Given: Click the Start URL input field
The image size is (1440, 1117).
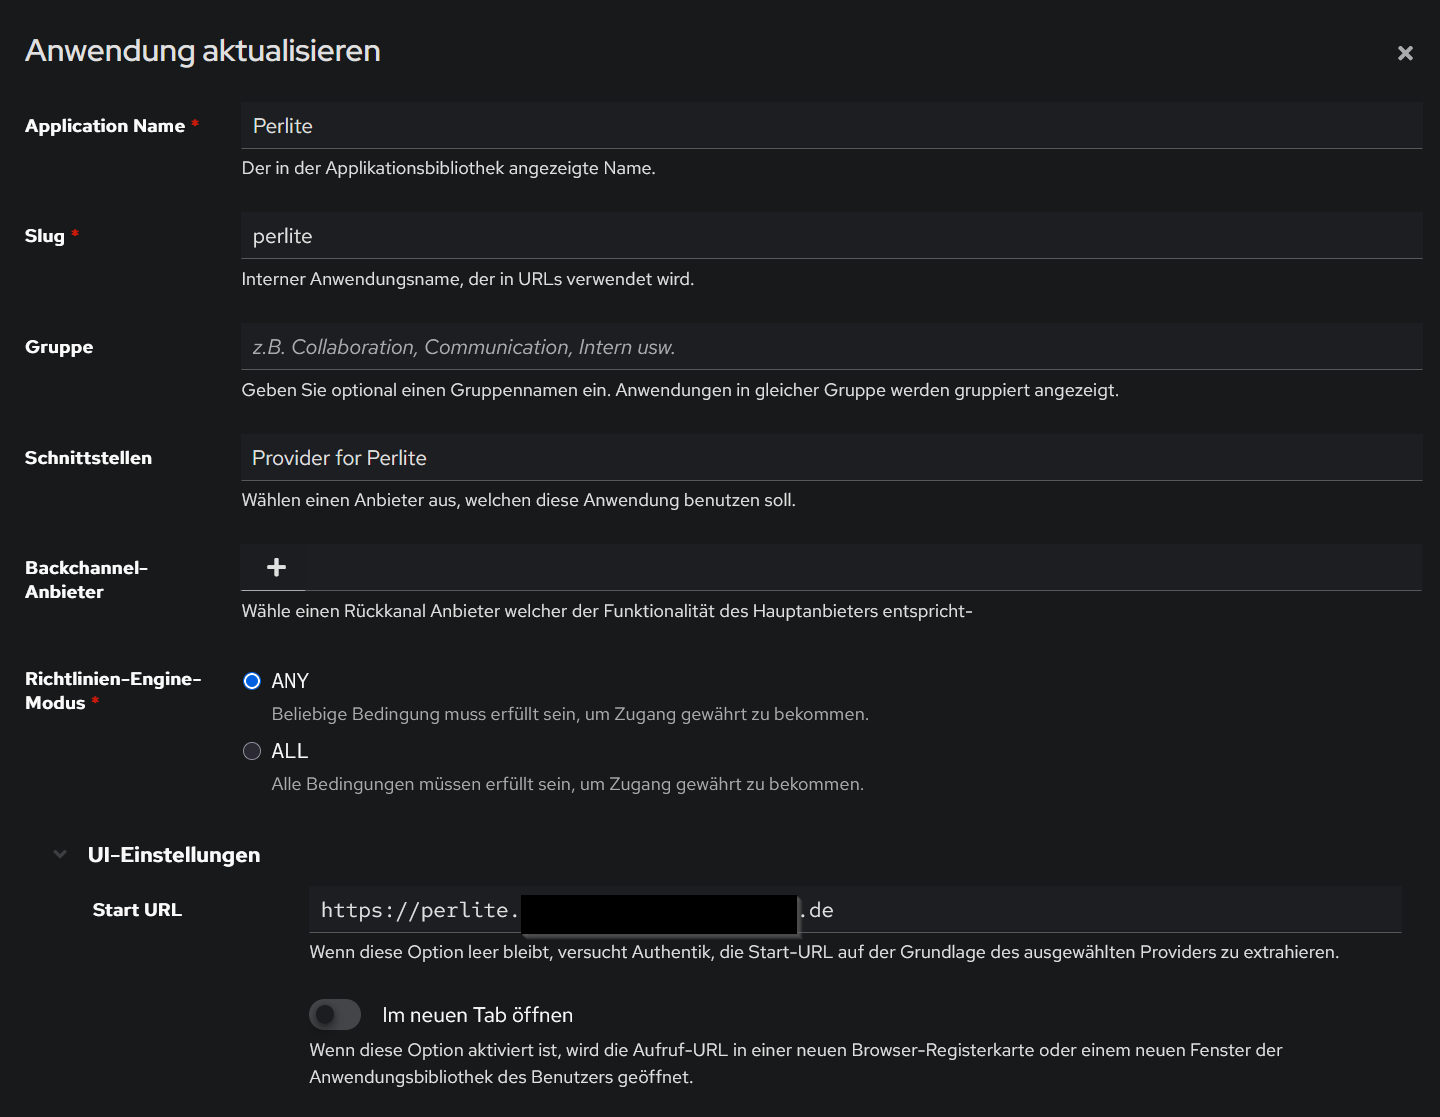Looking at the screenshot, I should (1100, 910).
